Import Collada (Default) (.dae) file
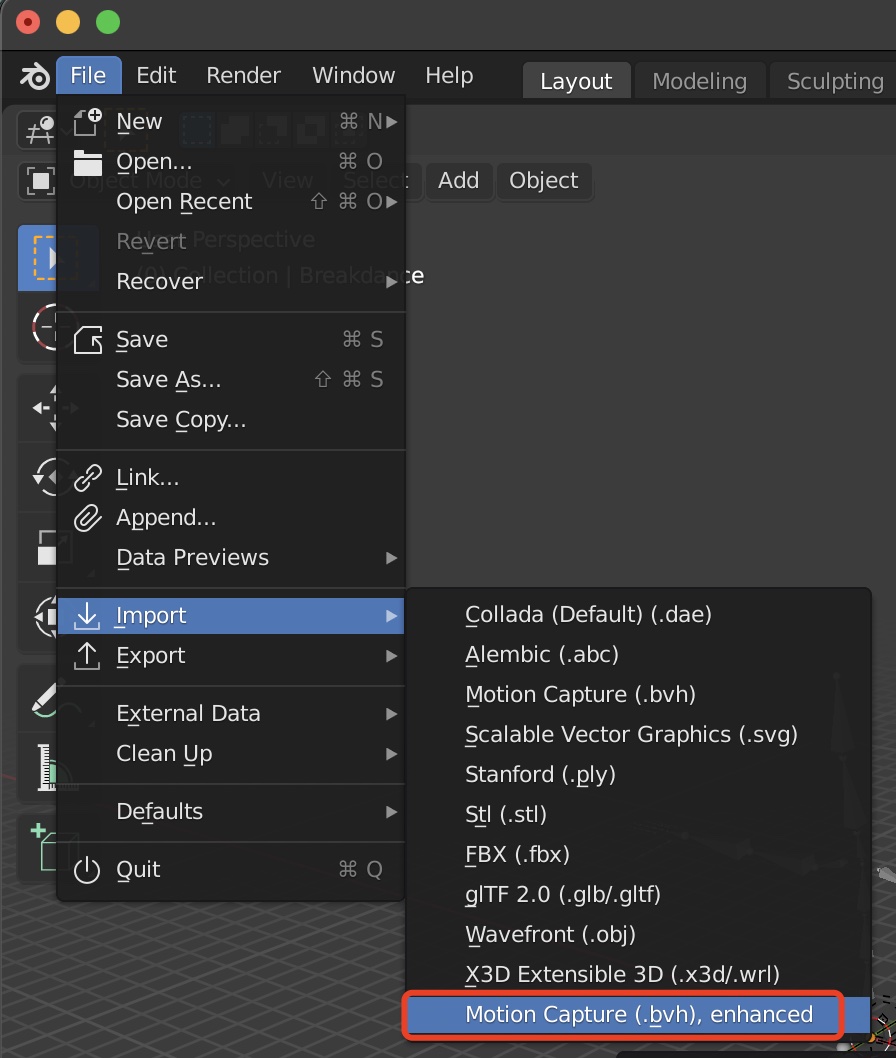Image resolution: width=896 pixels, height=1058 pixels. click(x=638, y=614)
